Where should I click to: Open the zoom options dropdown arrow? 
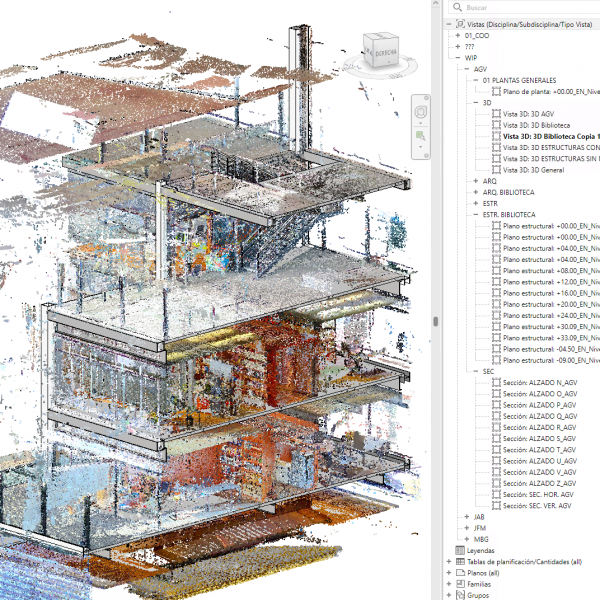tap(421, 149)
